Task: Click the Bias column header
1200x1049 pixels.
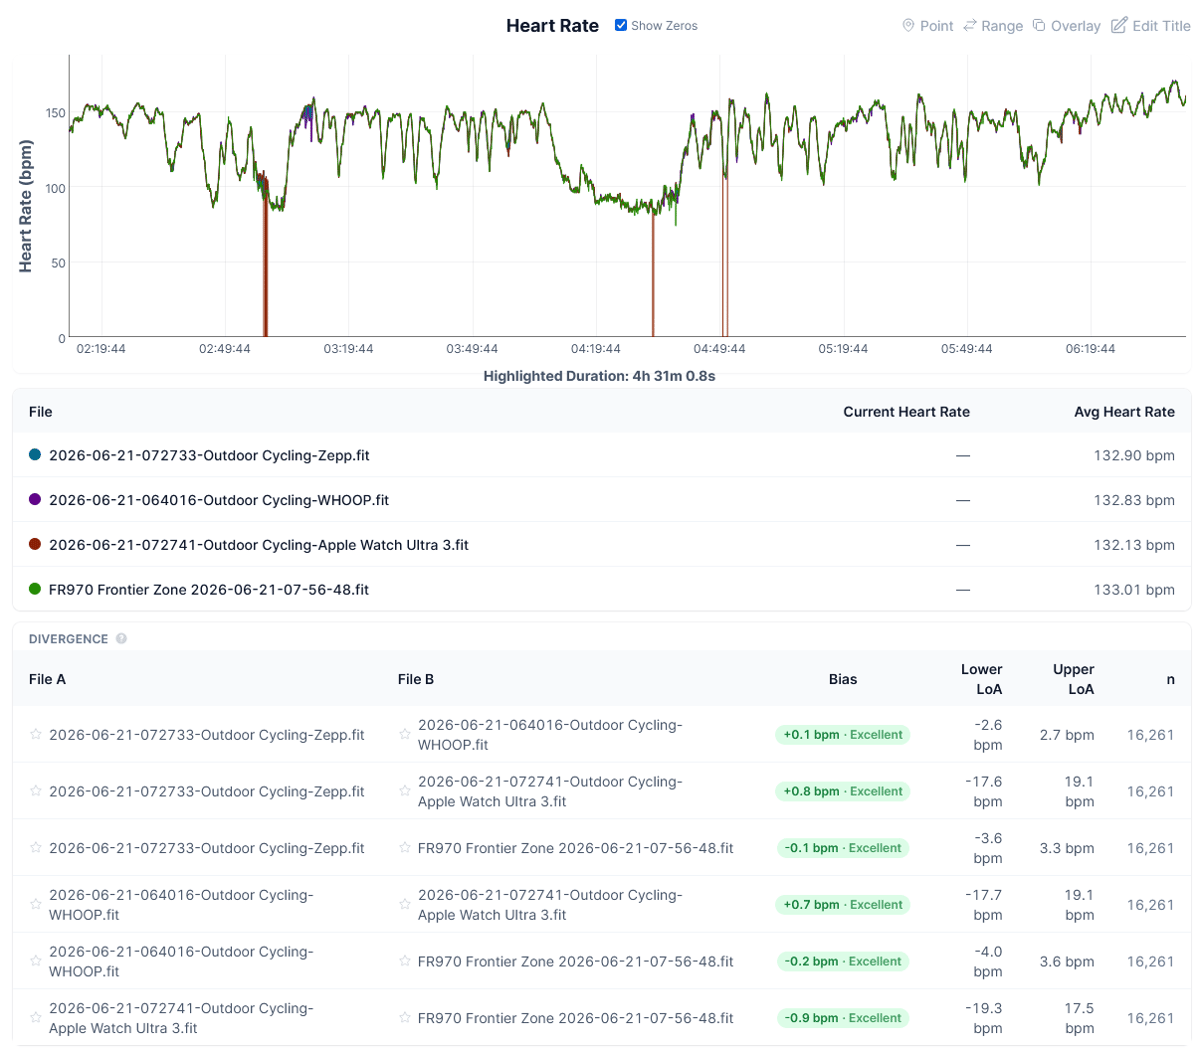Action: 843,679
